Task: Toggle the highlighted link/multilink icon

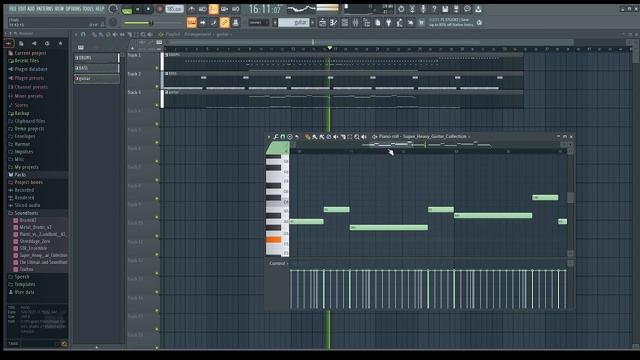Action: (224, 22)
